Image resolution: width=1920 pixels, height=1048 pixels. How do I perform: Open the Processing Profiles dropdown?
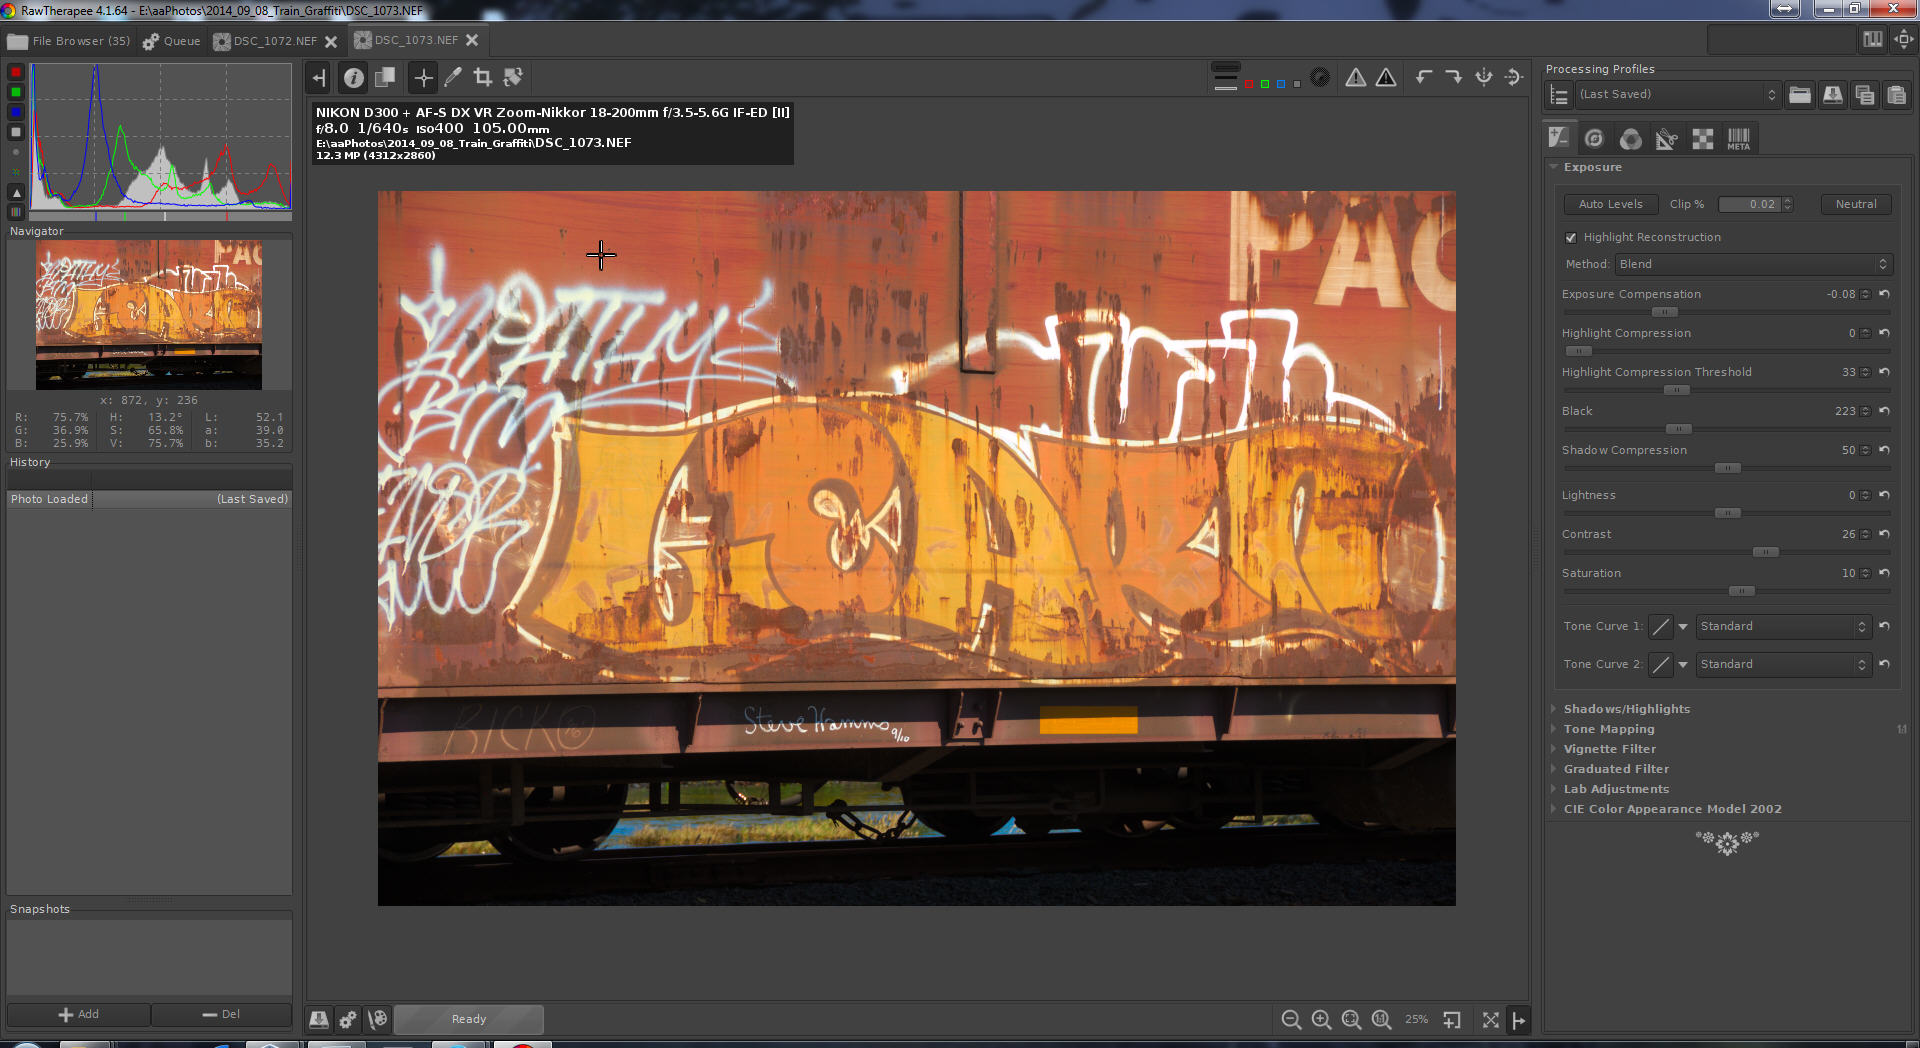[x=1678, y=95]
